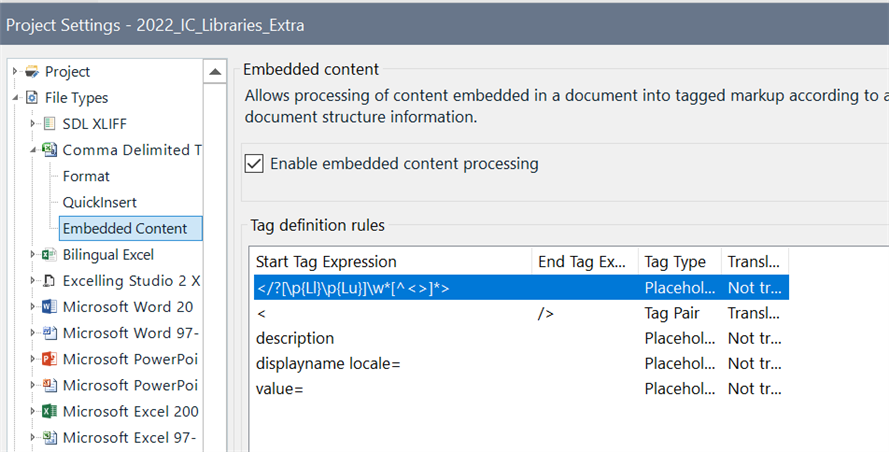The height and width of the screenshot is (452, 889).
Task: Click the Microsoft Word 97- icon
Action: pyautogui.click(x=50, y=333)
